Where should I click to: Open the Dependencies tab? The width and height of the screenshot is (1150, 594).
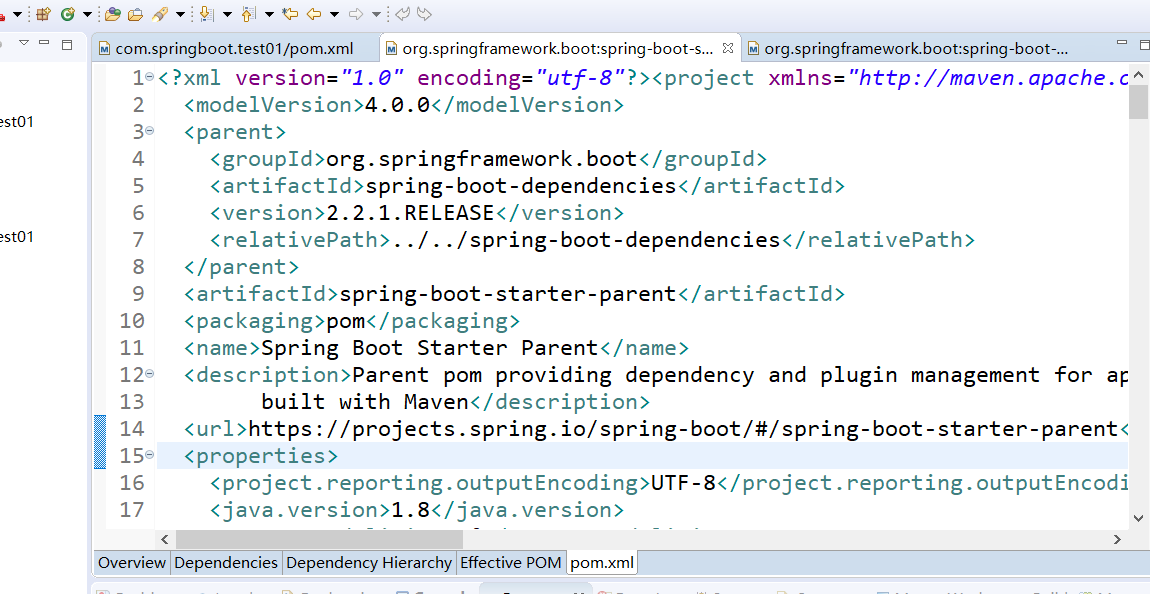[x=226, y=562]
